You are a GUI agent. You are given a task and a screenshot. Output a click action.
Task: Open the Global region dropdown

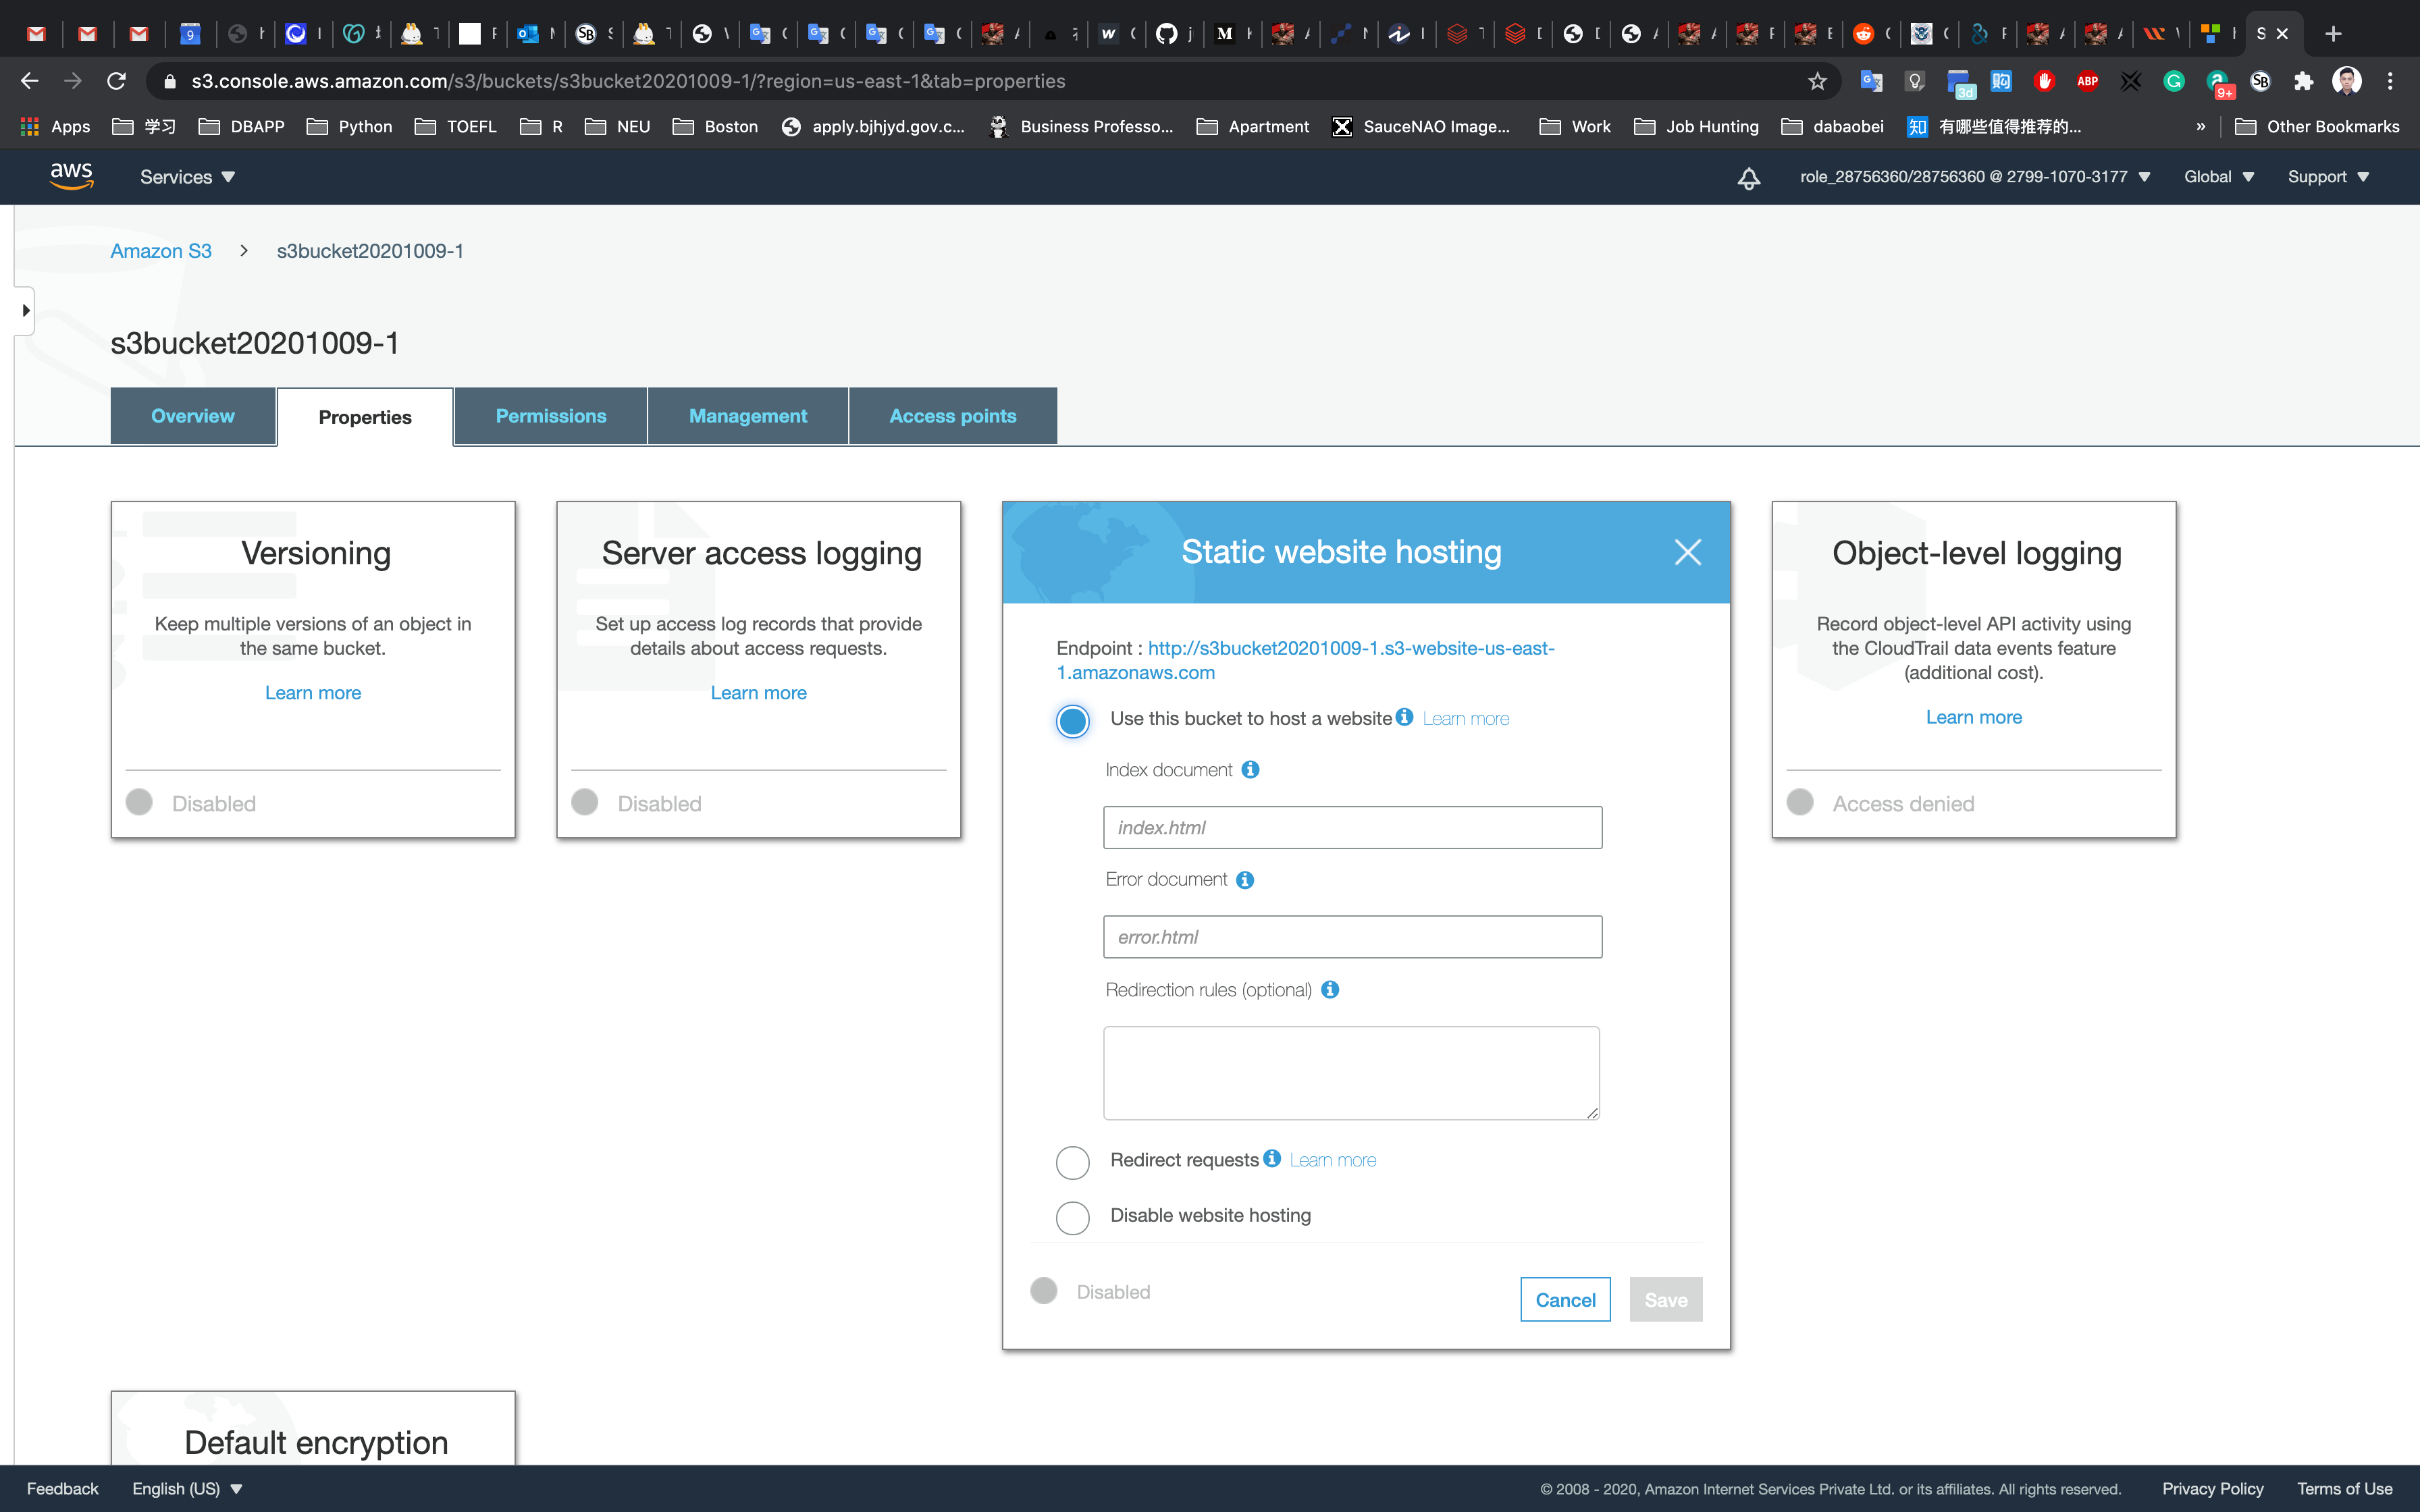2218,177
